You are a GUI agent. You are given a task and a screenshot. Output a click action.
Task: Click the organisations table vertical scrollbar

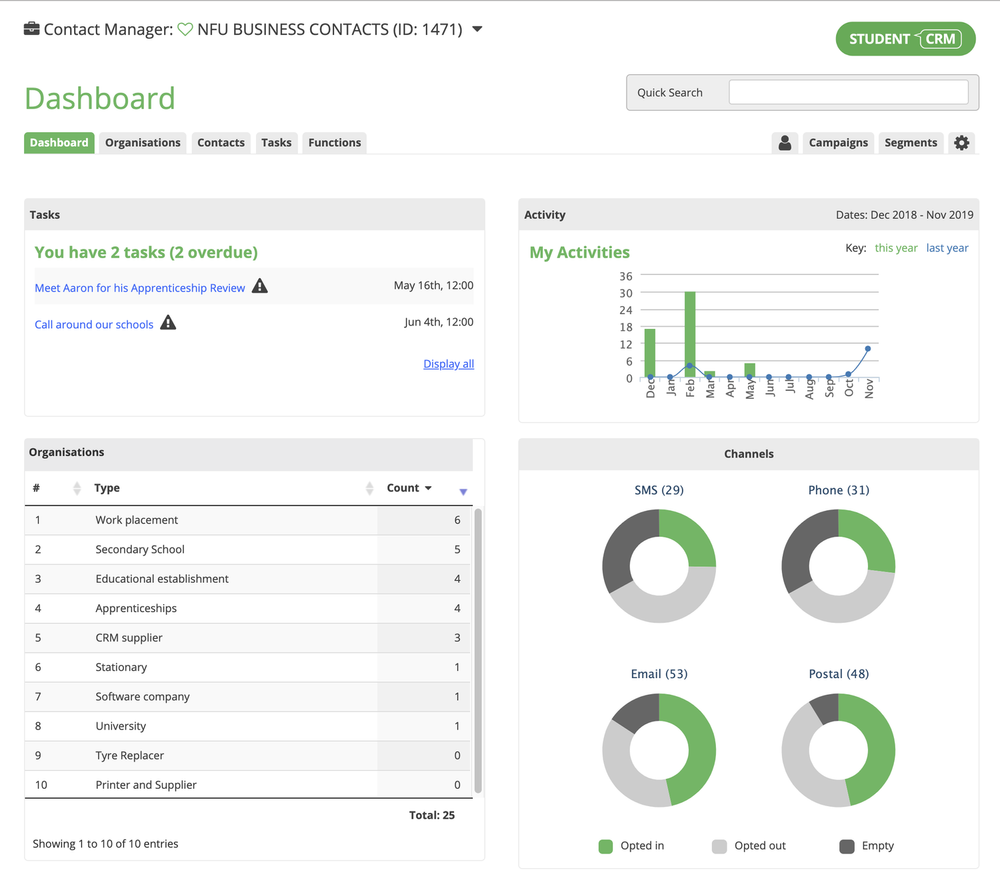478,651
